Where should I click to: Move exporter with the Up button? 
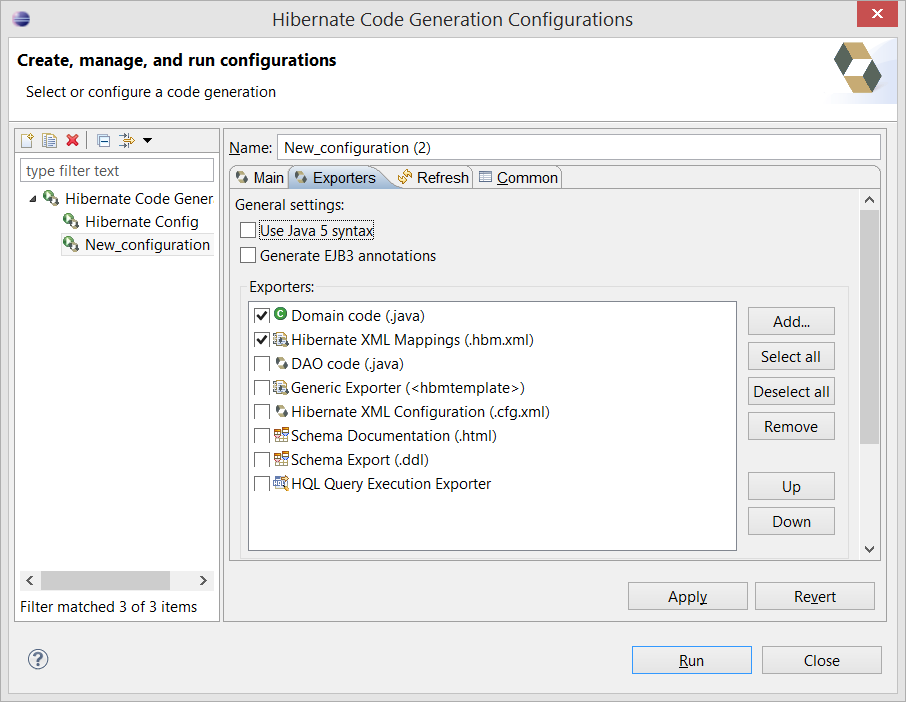791,486
